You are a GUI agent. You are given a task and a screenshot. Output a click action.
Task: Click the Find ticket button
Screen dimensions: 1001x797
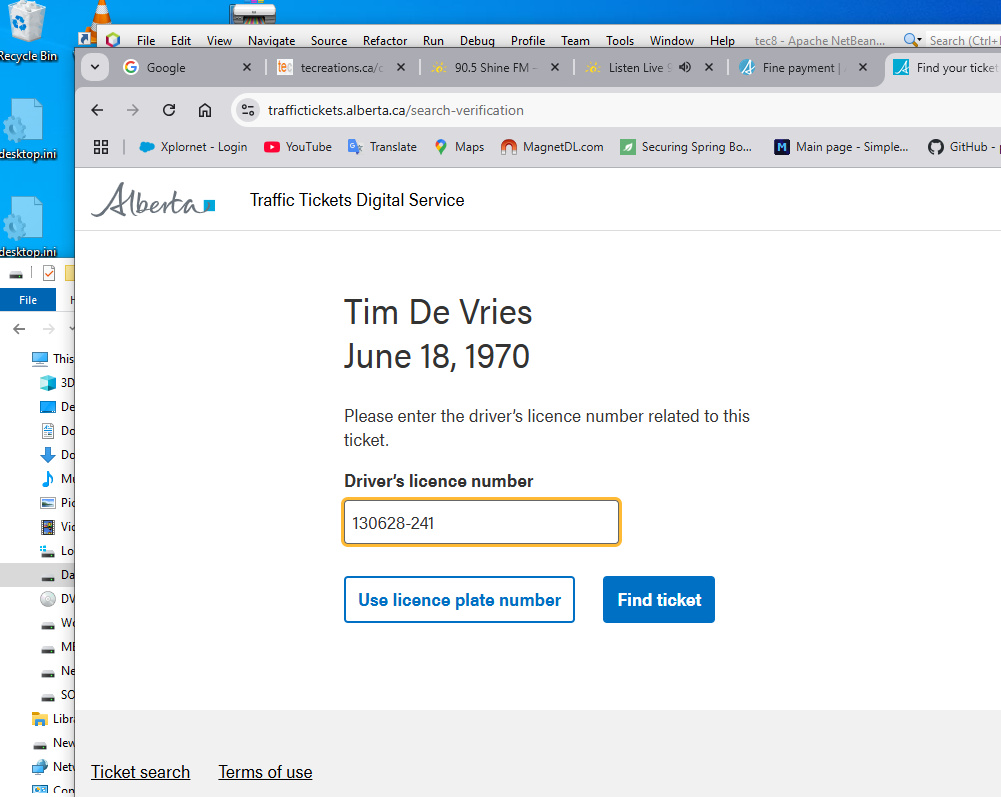click(659, 600)
